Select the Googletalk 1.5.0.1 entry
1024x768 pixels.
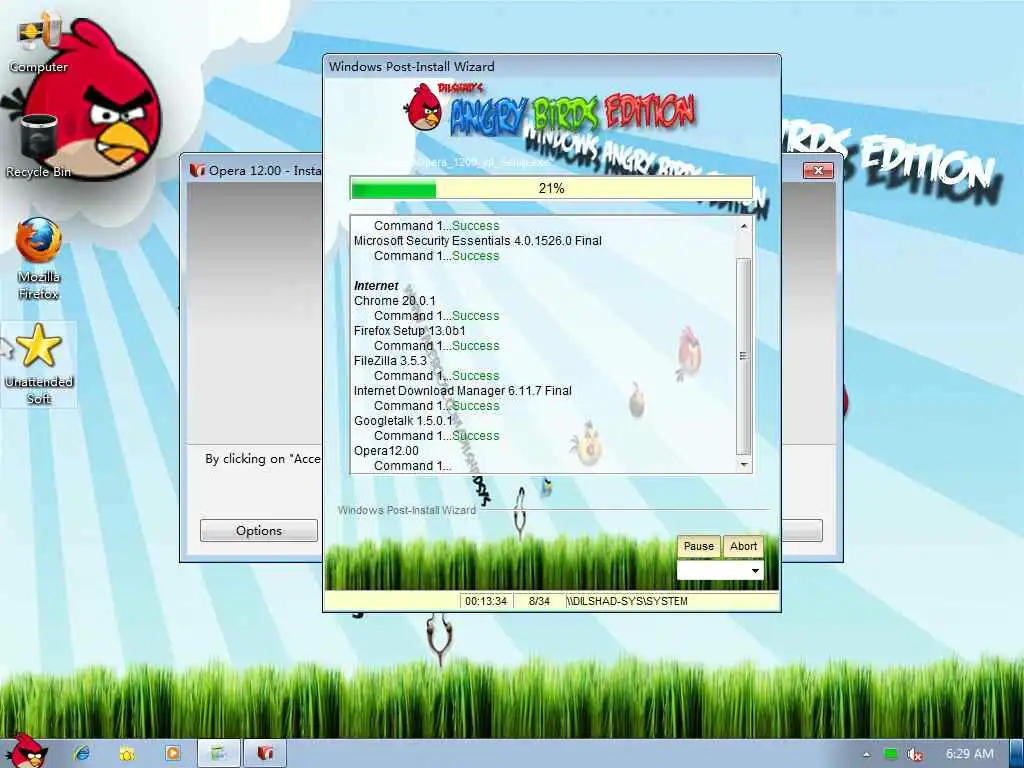click(403, 421)
